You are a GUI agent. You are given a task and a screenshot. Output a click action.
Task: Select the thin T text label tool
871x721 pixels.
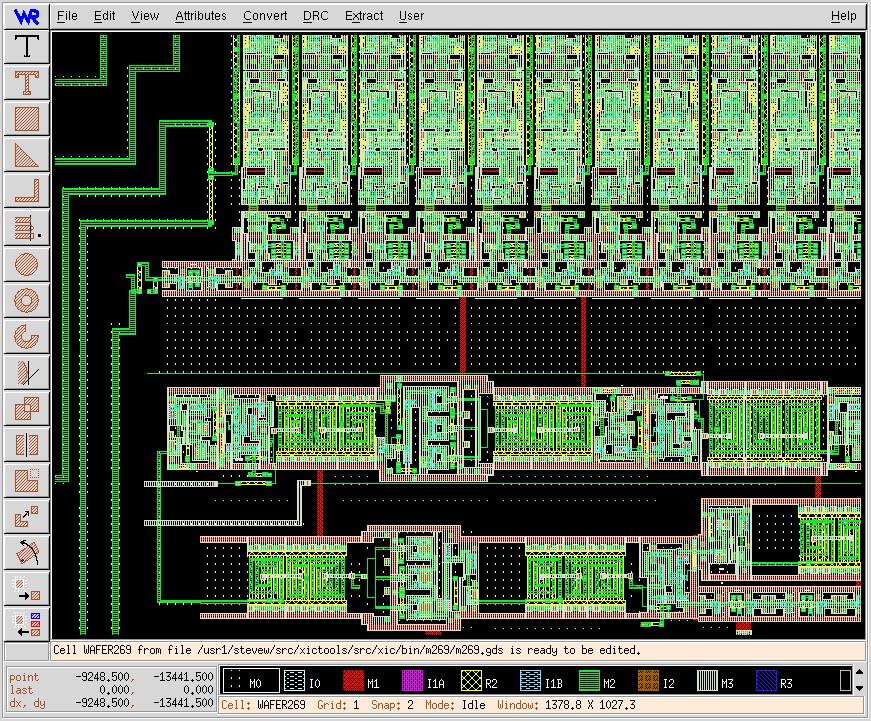[x=27, y=46]
